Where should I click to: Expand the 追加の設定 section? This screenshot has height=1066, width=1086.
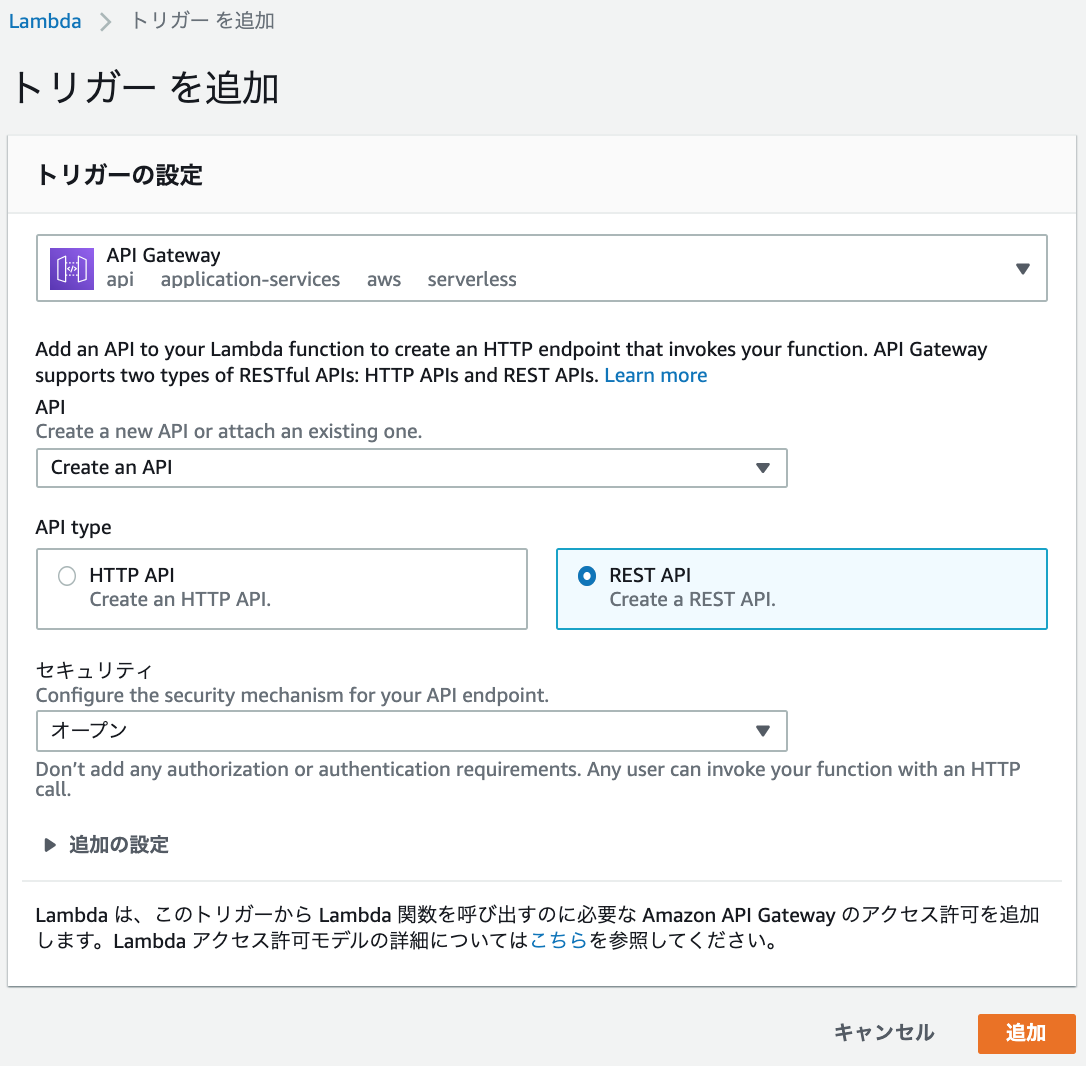coord(120,845)
